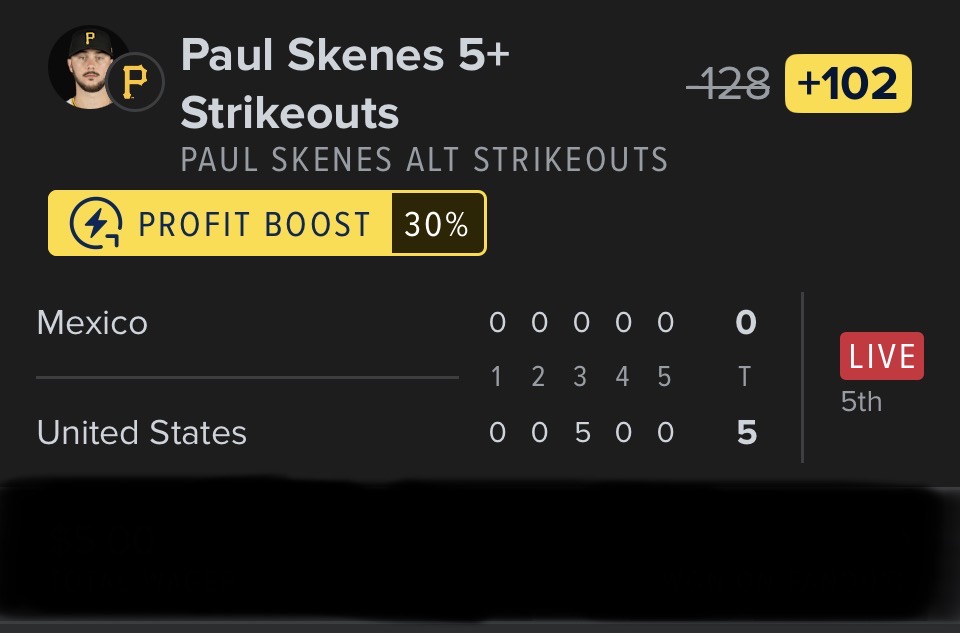Tap the red LIVE badge

(x=881, y=357)
